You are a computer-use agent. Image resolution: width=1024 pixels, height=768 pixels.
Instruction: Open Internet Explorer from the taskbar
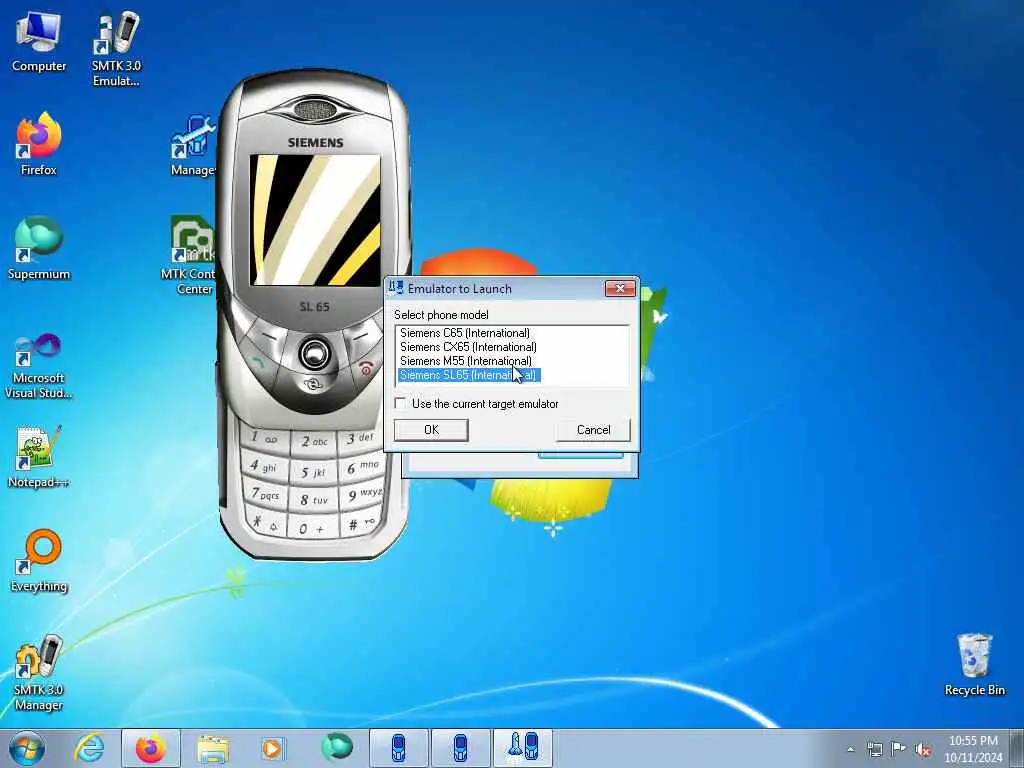coord(89,748)
